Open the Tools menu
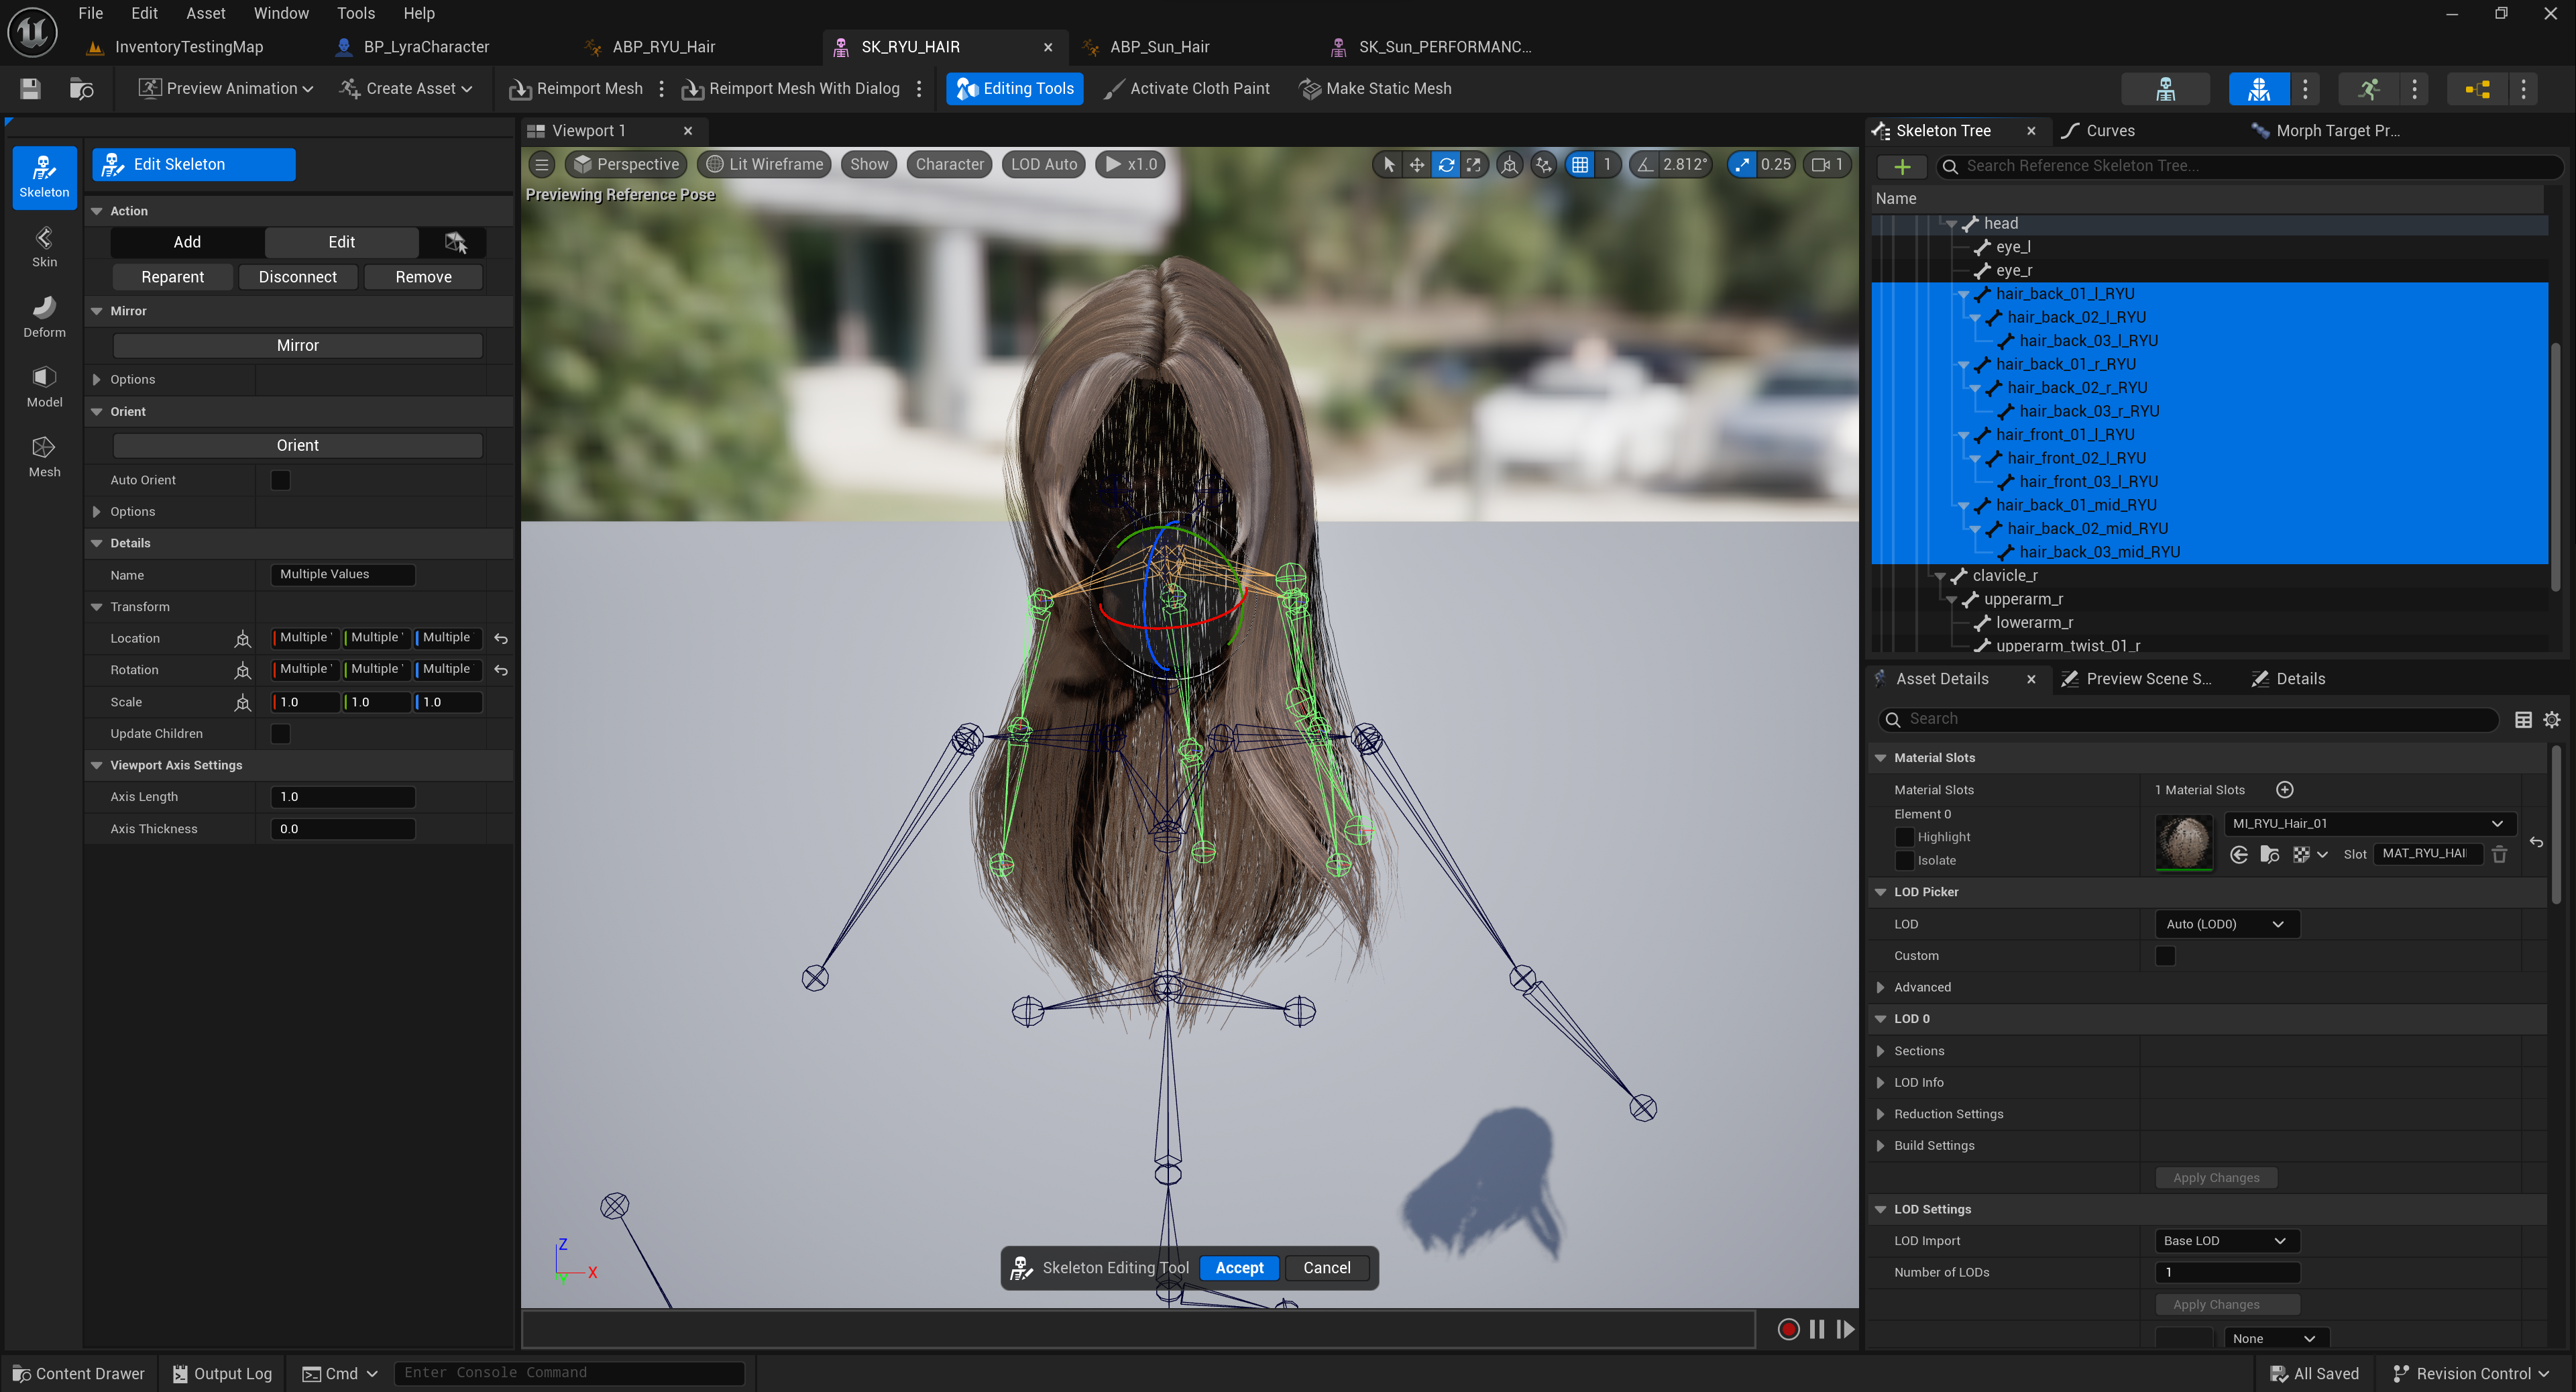2576x1392 pixels. (x=355, y=13)
